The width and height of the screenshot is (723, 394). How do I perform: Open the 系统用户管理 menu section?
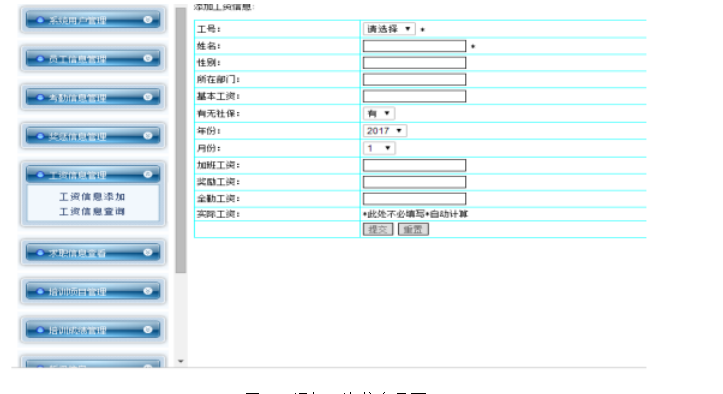coord(93,20)
